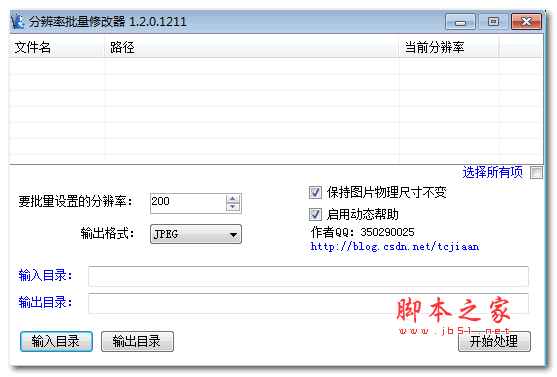Sort by 路径 column header
Image resolution: width=557 pixels, height=377 pixels.
(252, 47)
